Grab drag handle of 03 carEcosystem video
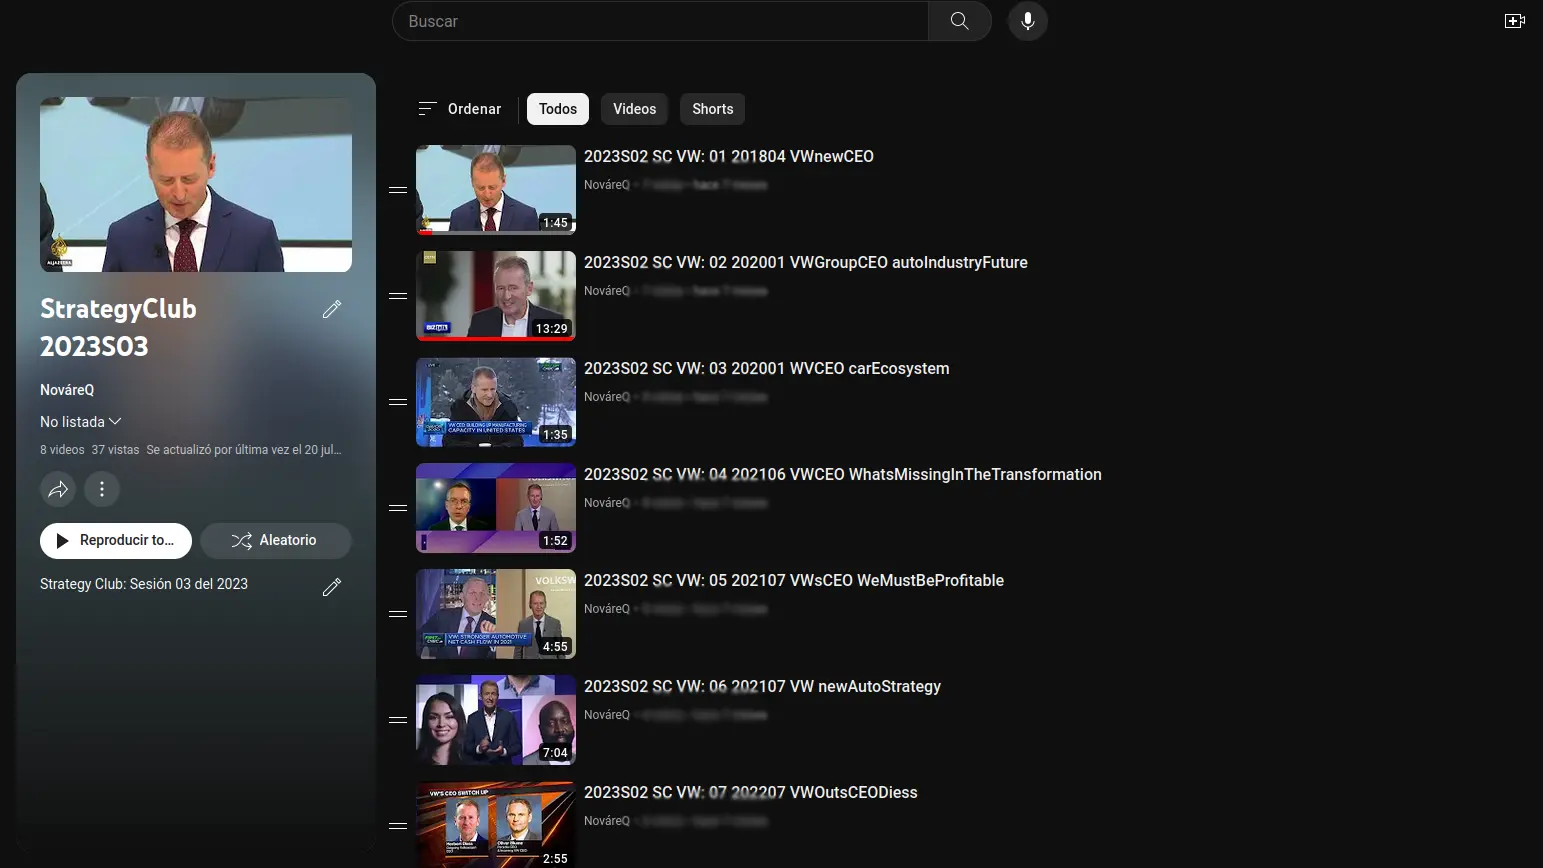The image size is (1543, 868). (x=398, y=402)
